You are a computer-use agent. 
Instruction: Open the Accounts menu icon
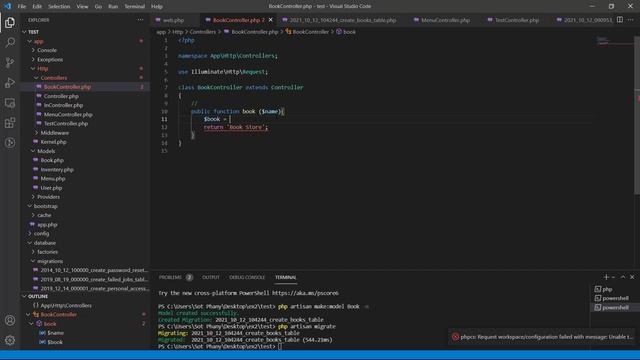10,320
